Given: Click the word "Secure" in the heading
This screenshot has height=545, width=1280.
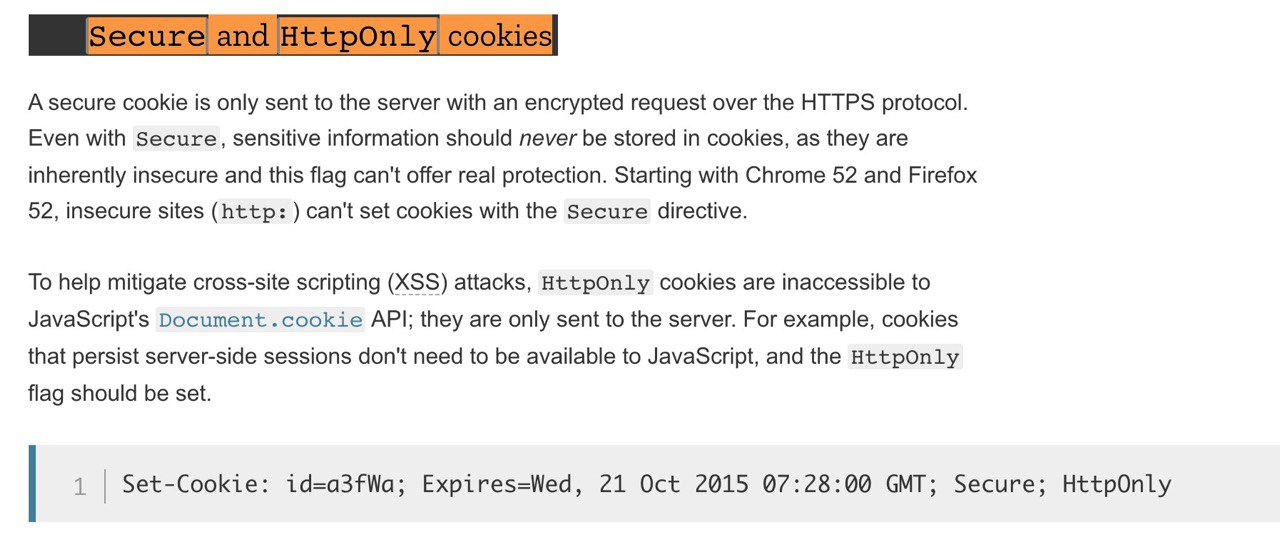Looking at the screenshot, I should point(147,37).
